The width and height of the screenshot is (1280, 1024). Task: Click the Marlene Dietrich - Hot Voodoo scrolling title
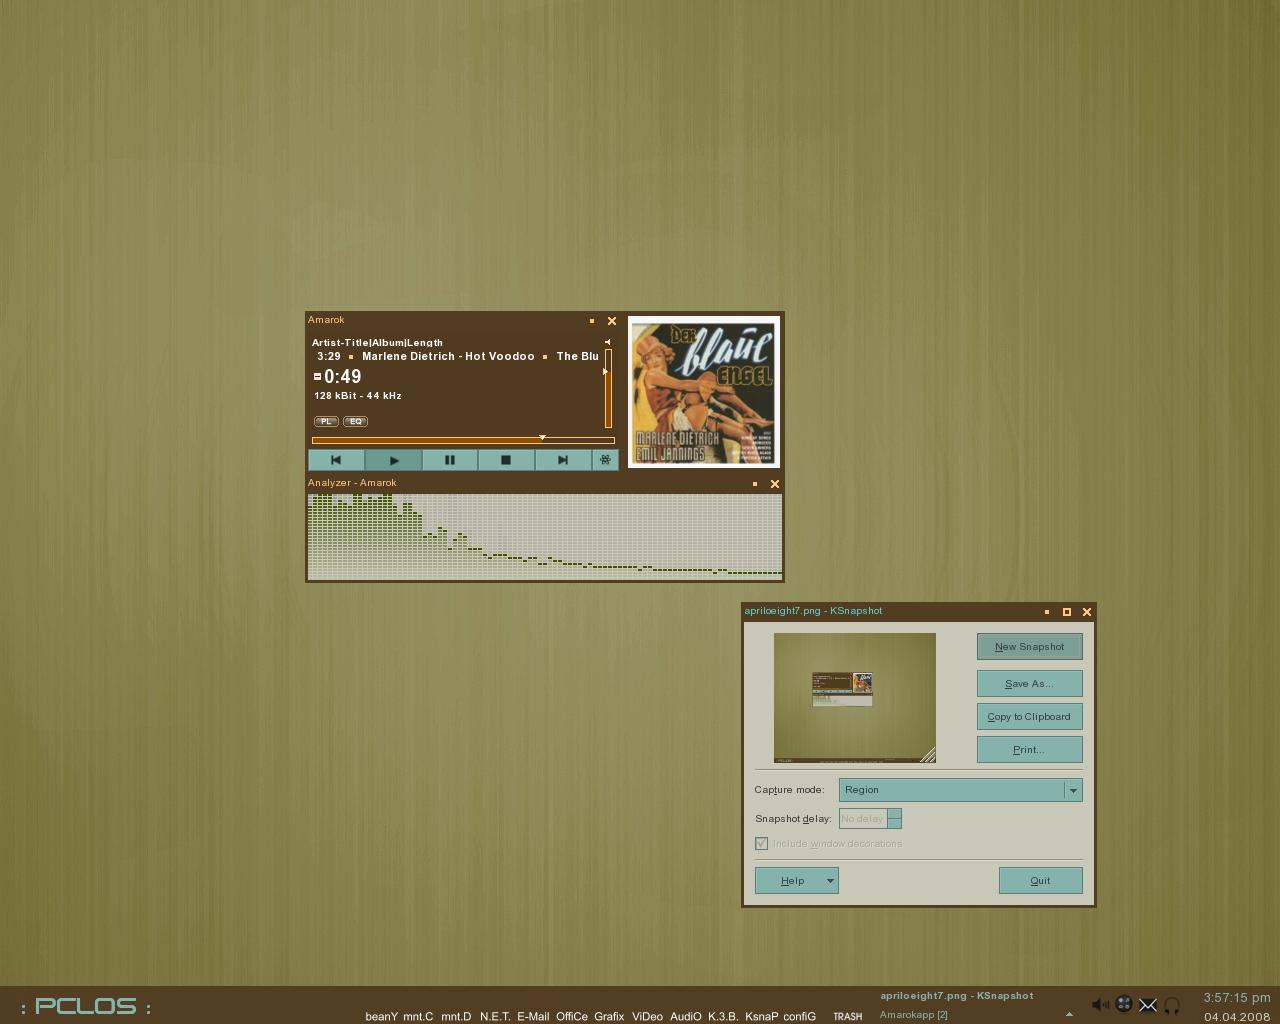448,356
